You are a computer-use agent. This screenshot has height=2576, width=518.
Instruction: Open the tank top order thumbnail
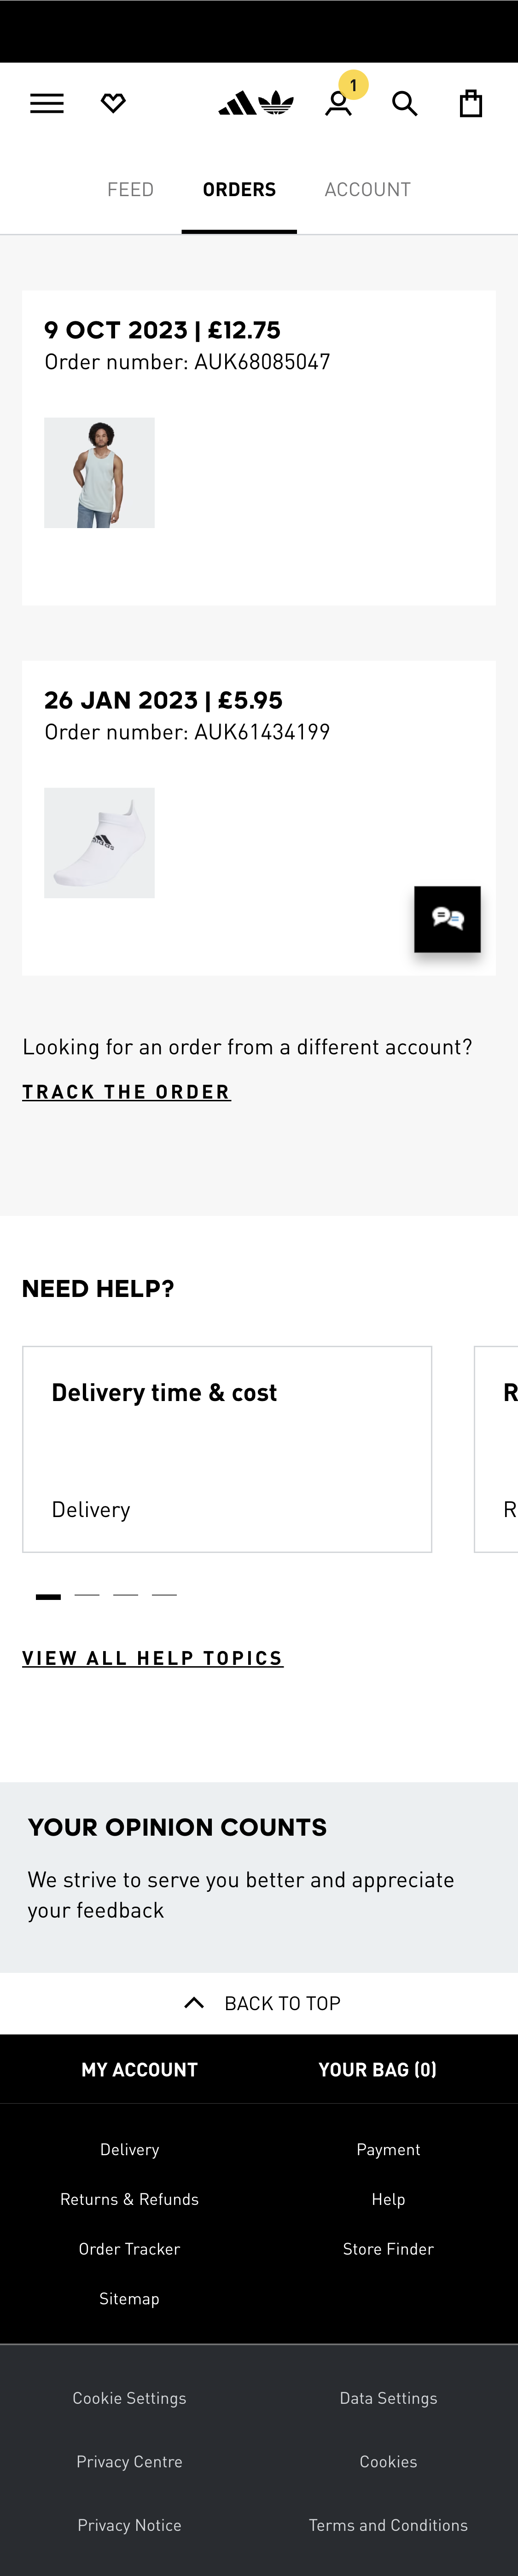point(99,473)
